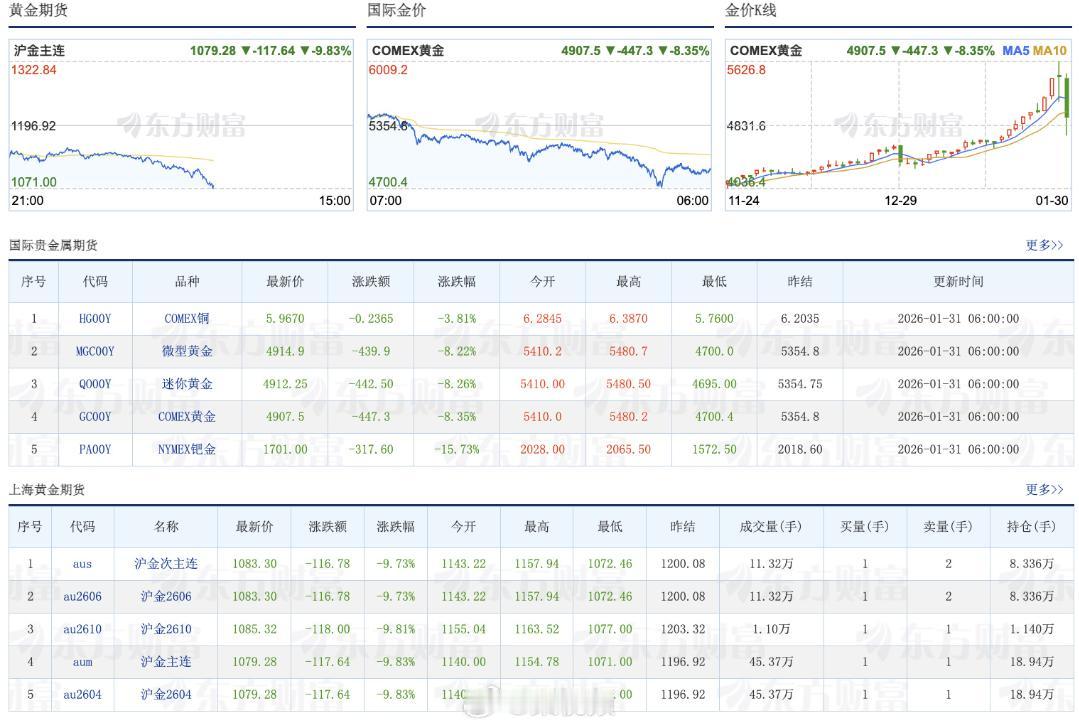Open the 沪金2604 contract link

(x=166, y=694)
